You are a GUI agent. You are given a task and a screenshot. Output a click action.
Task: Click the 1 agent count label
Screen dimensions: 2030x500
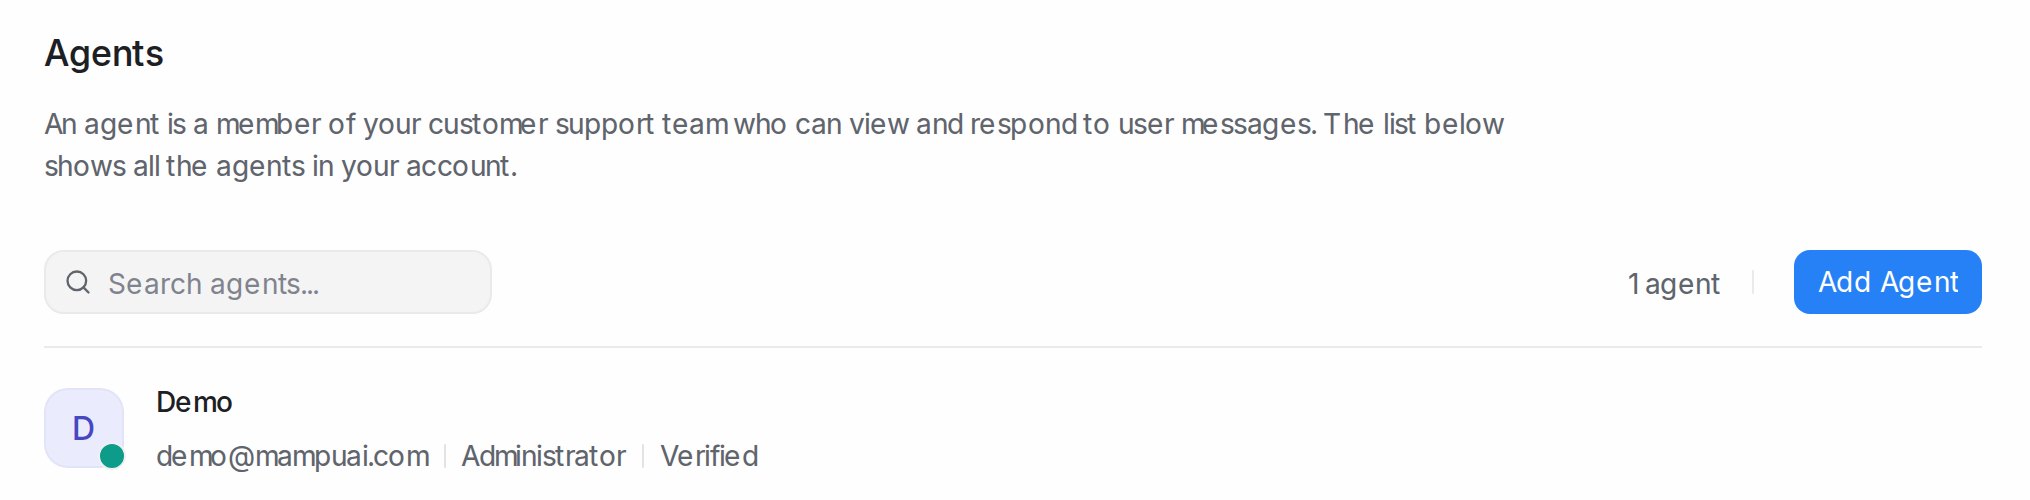pos(1674,284)
